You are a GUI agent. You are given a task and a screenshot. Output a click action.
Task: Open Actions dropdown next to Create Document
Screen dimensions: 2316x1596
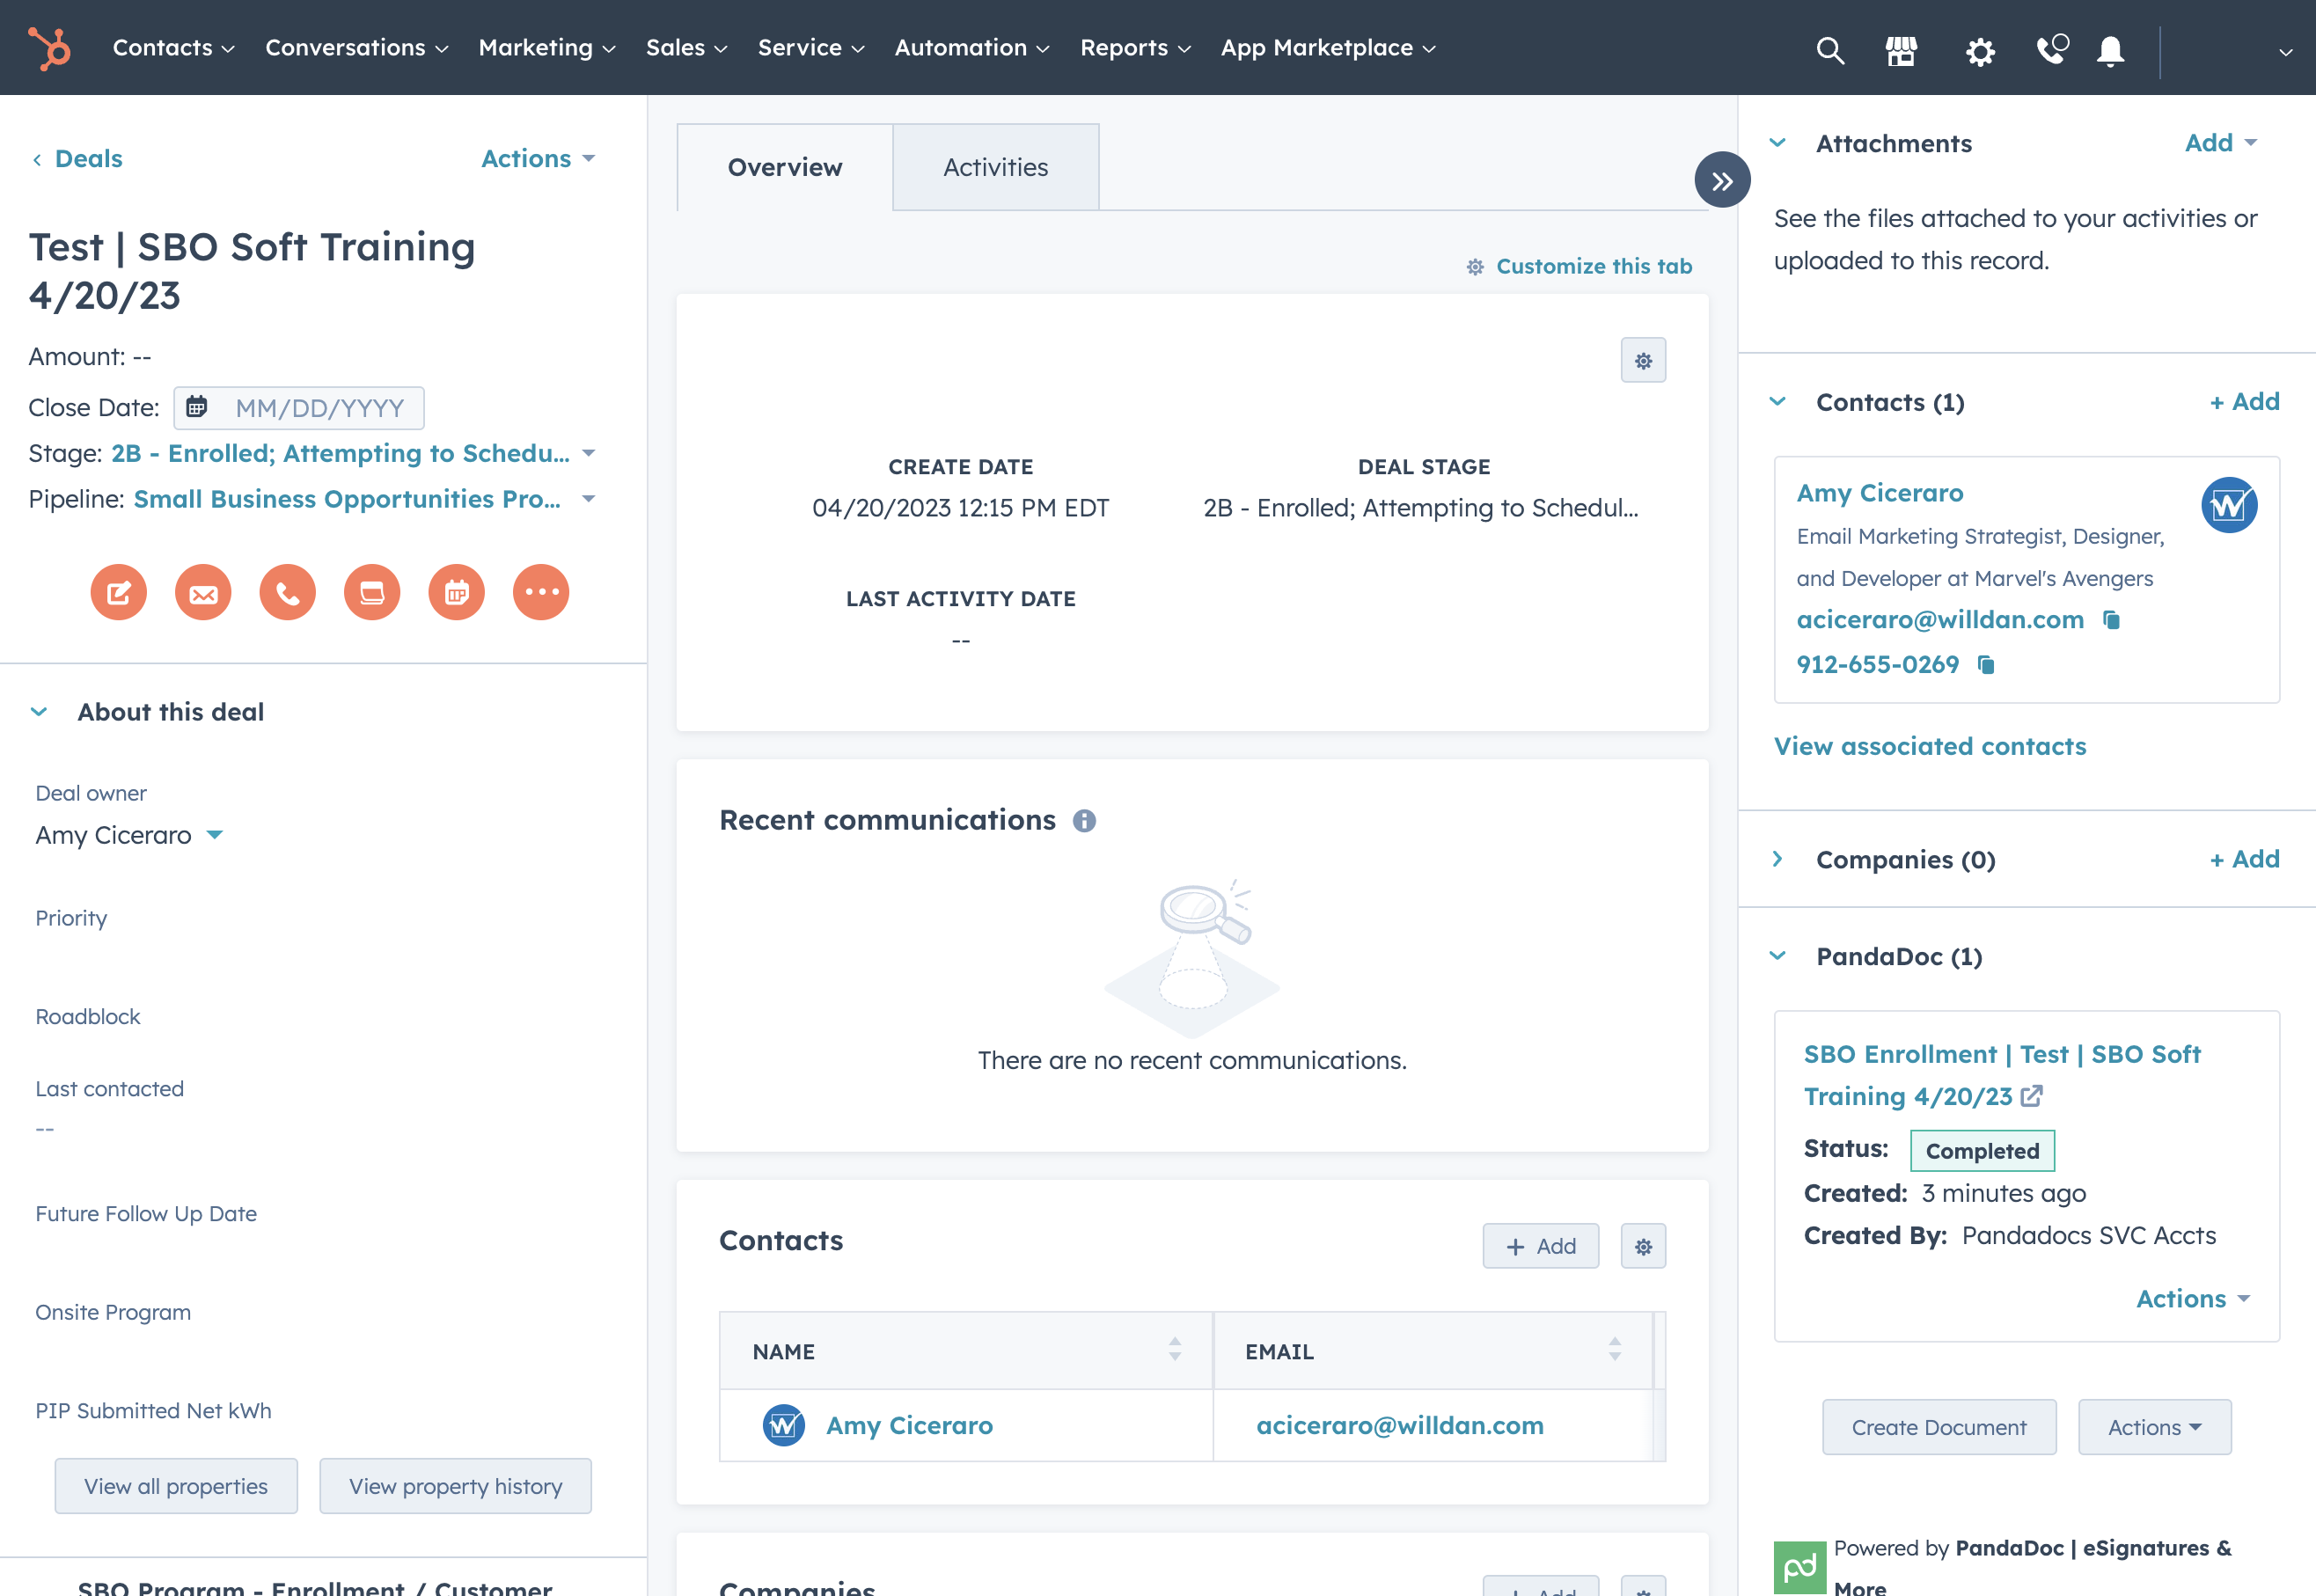[x=2155, y=1428]
